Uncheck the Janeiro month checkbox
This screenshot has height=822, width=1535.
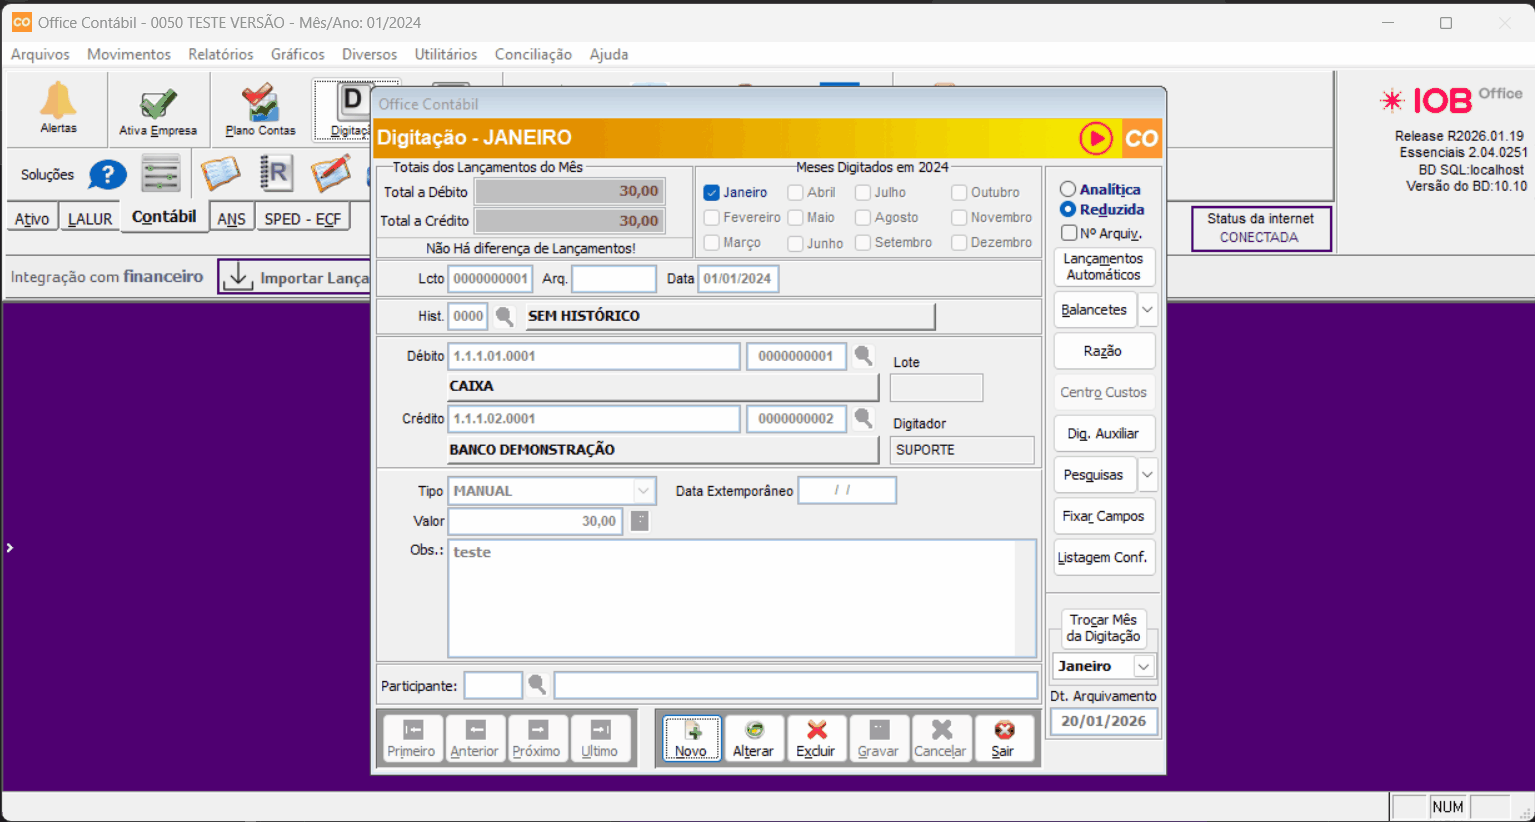[712, 192]
